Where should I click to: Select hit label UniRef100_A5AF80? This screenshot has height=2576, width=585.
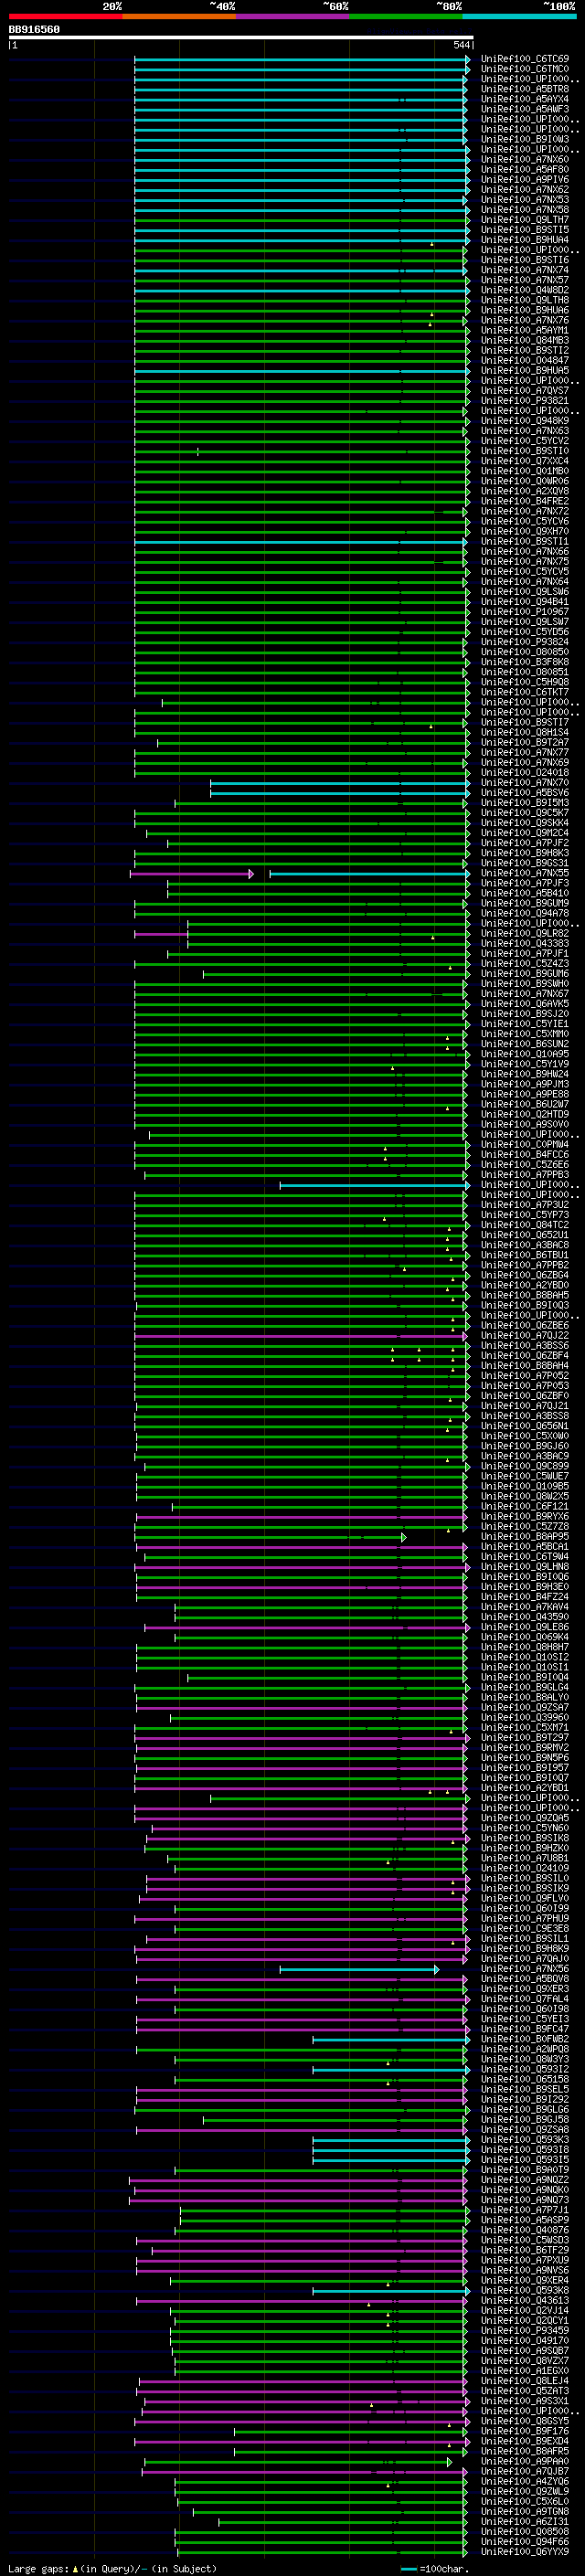pos(525,170)
